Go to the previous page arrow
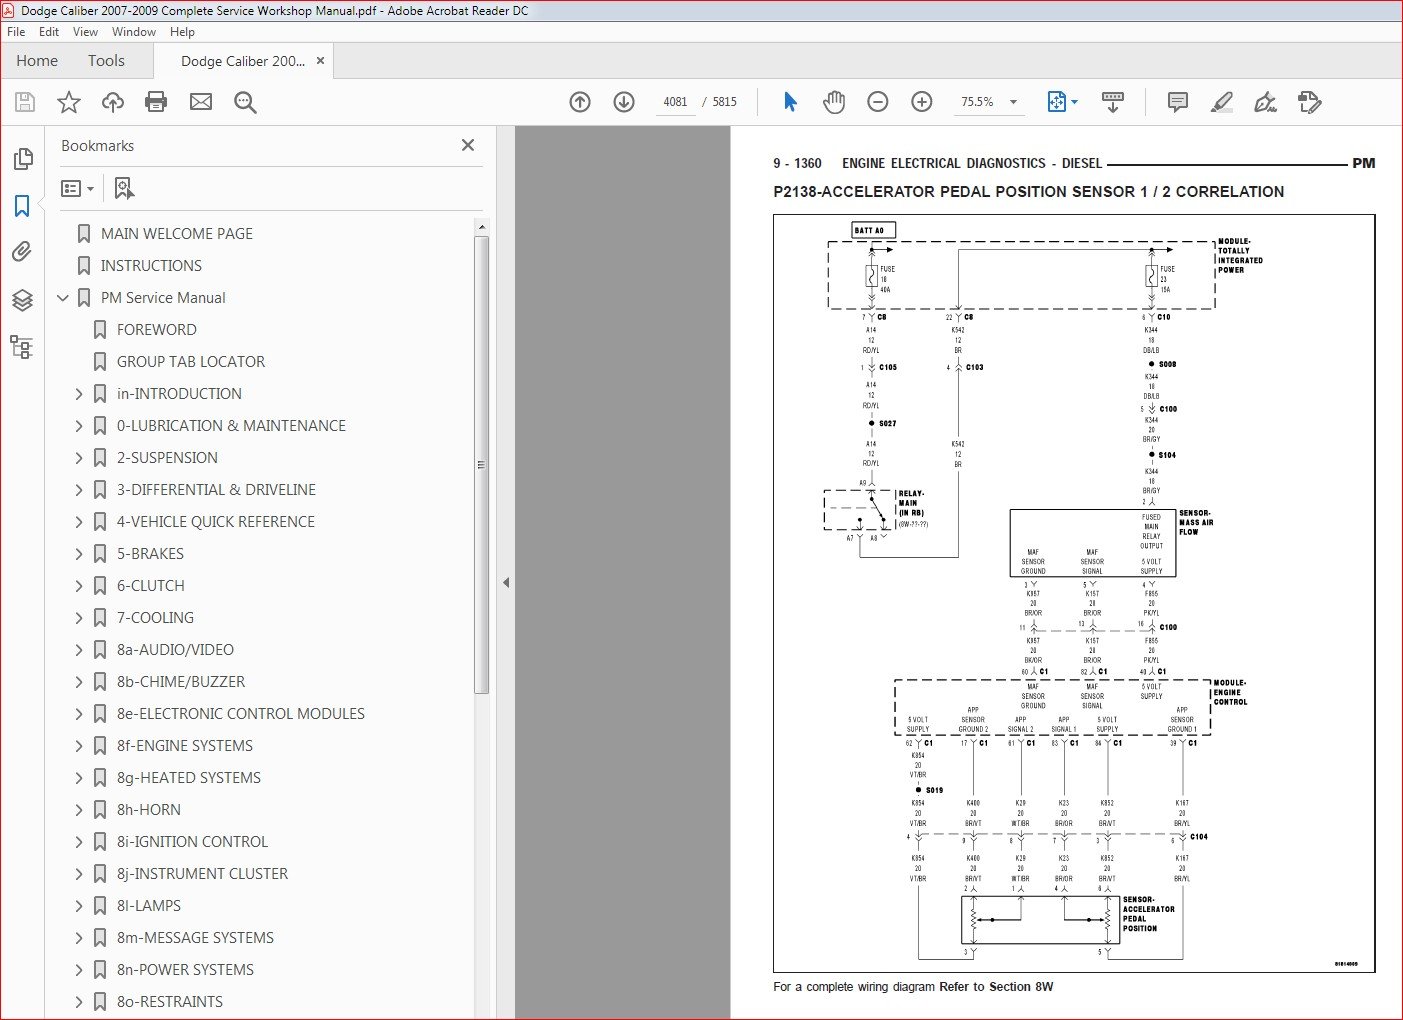Image resolution: width=1403 pixels, height=1020 pixels. click(580, 102)
